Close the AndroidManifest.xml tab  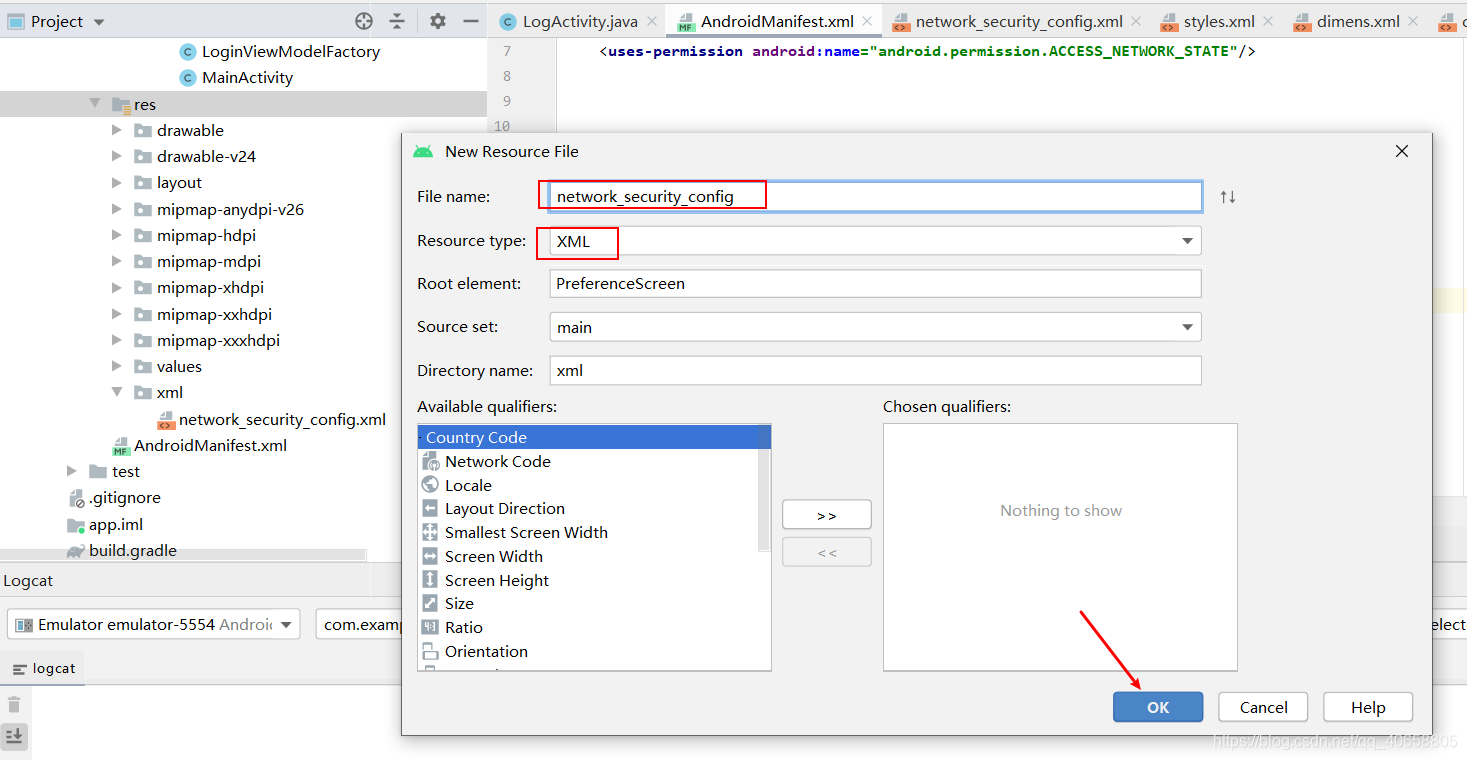[x=867, y=21]
